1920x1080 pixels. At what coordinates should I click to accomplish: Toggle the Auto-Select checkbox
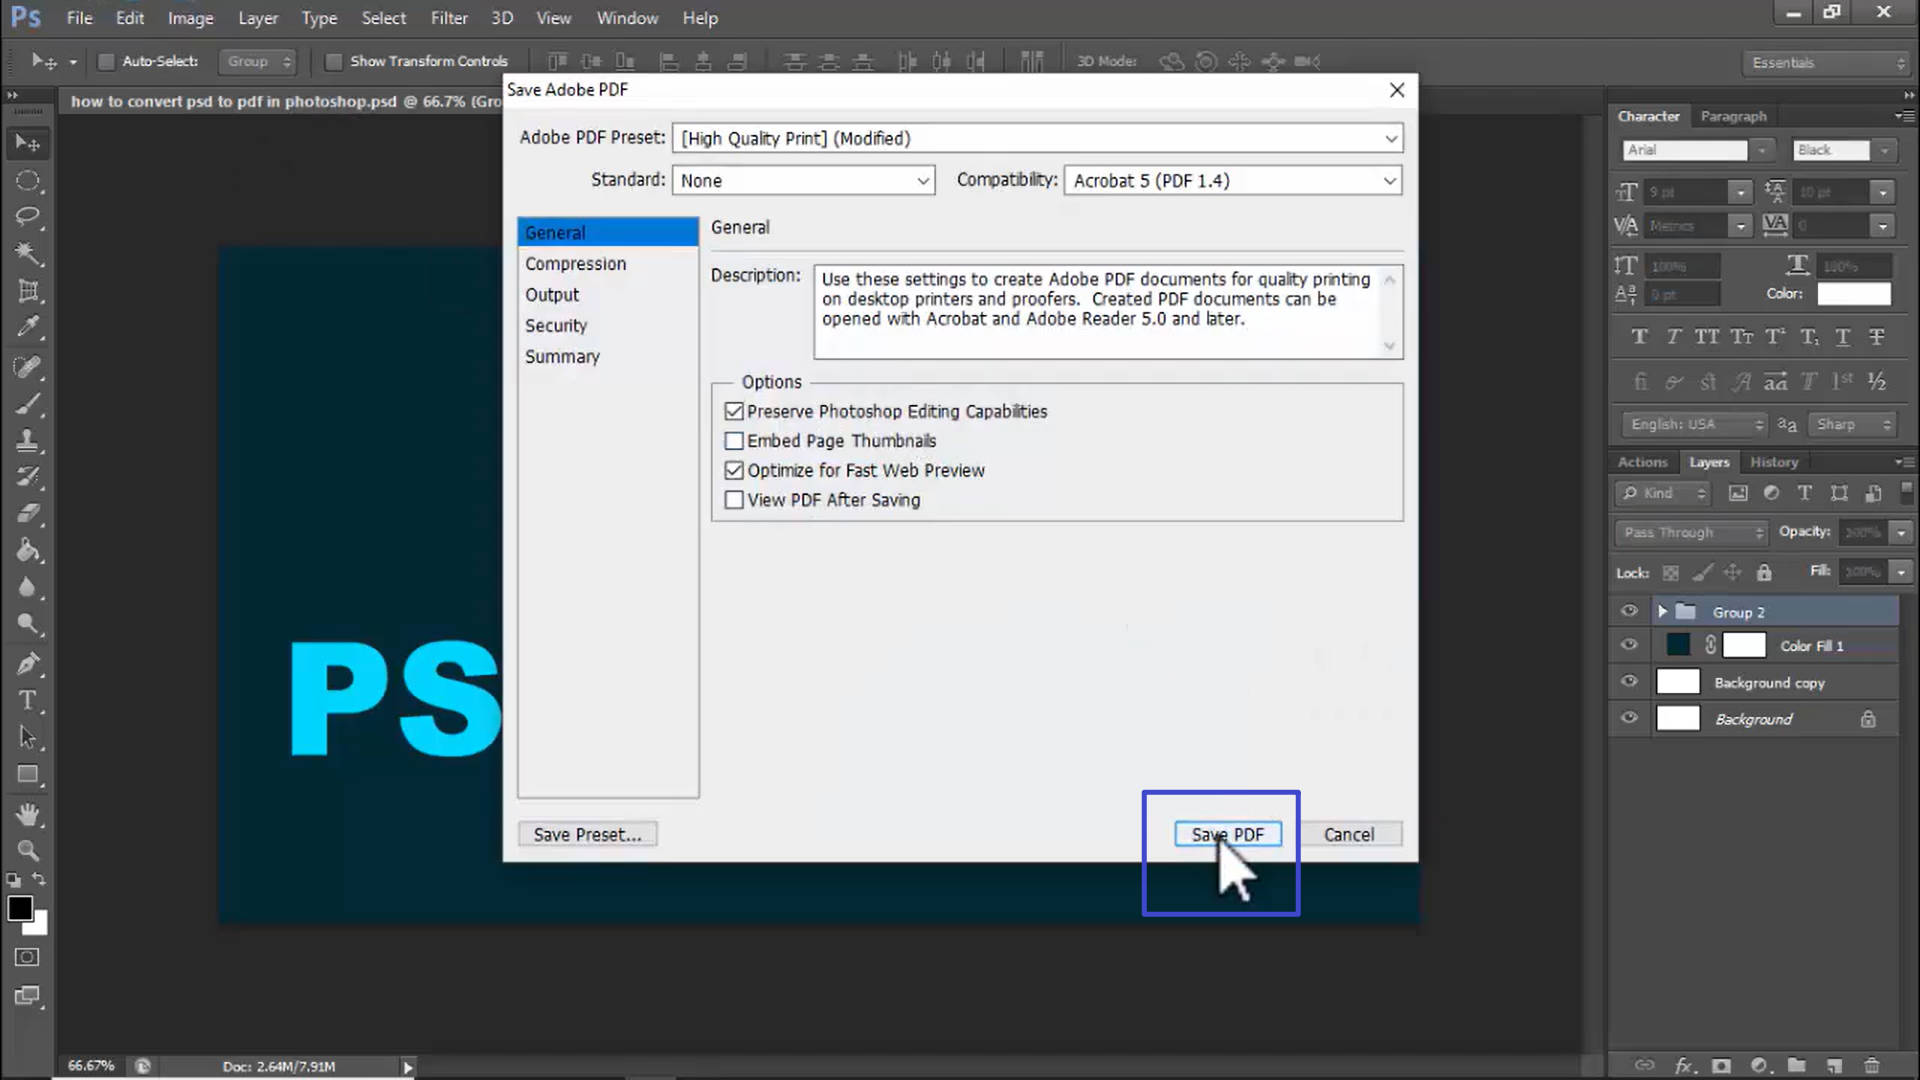105,62
